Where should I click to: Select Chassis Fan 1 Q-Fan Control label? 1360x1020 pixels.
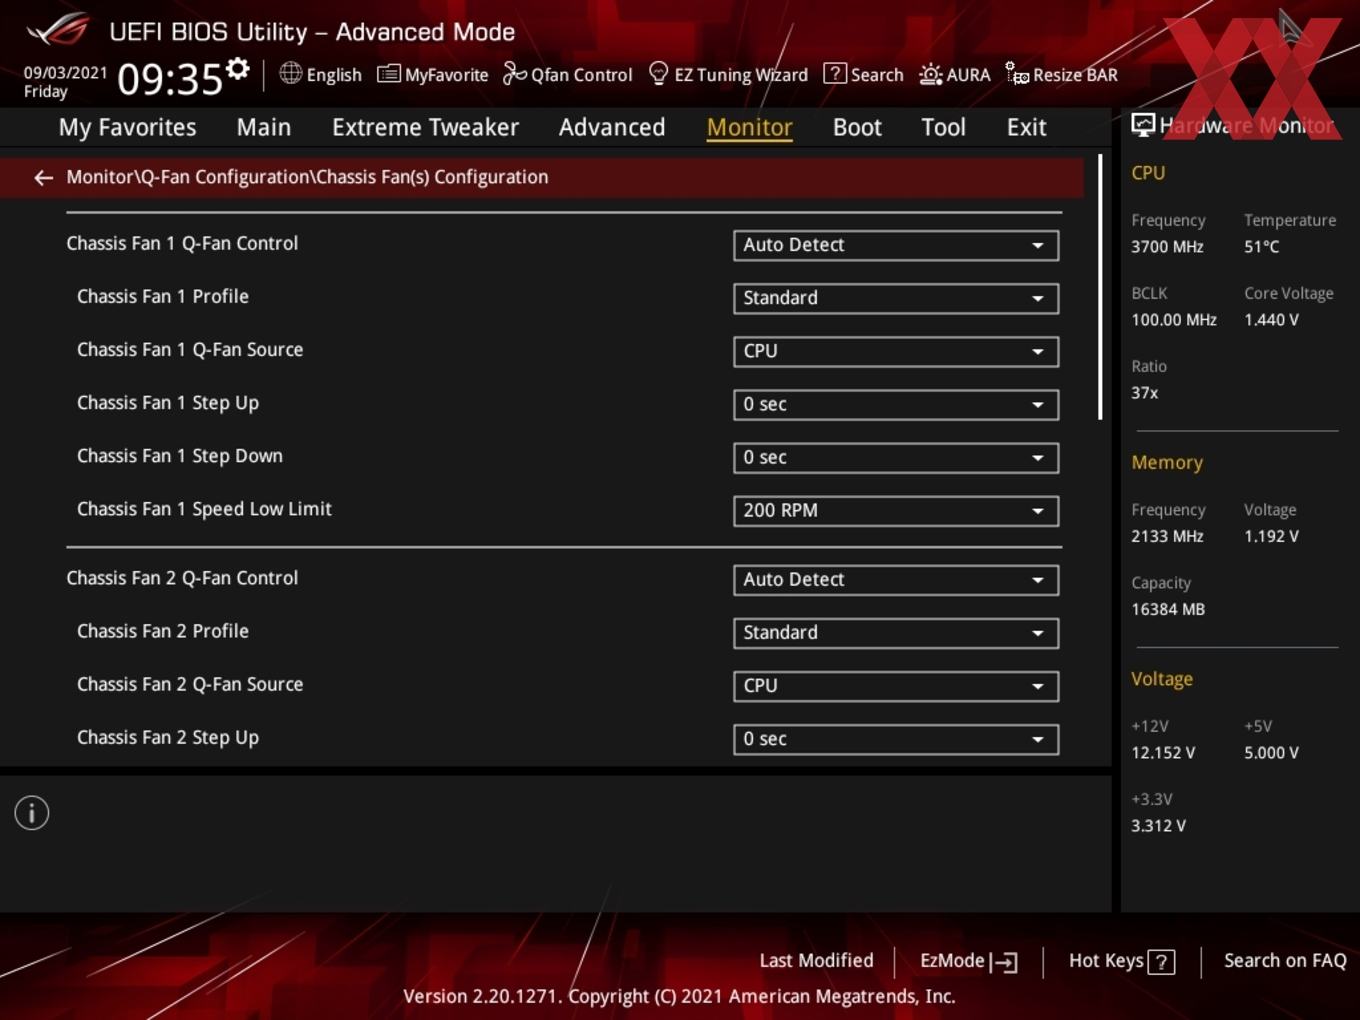[182, 243]
